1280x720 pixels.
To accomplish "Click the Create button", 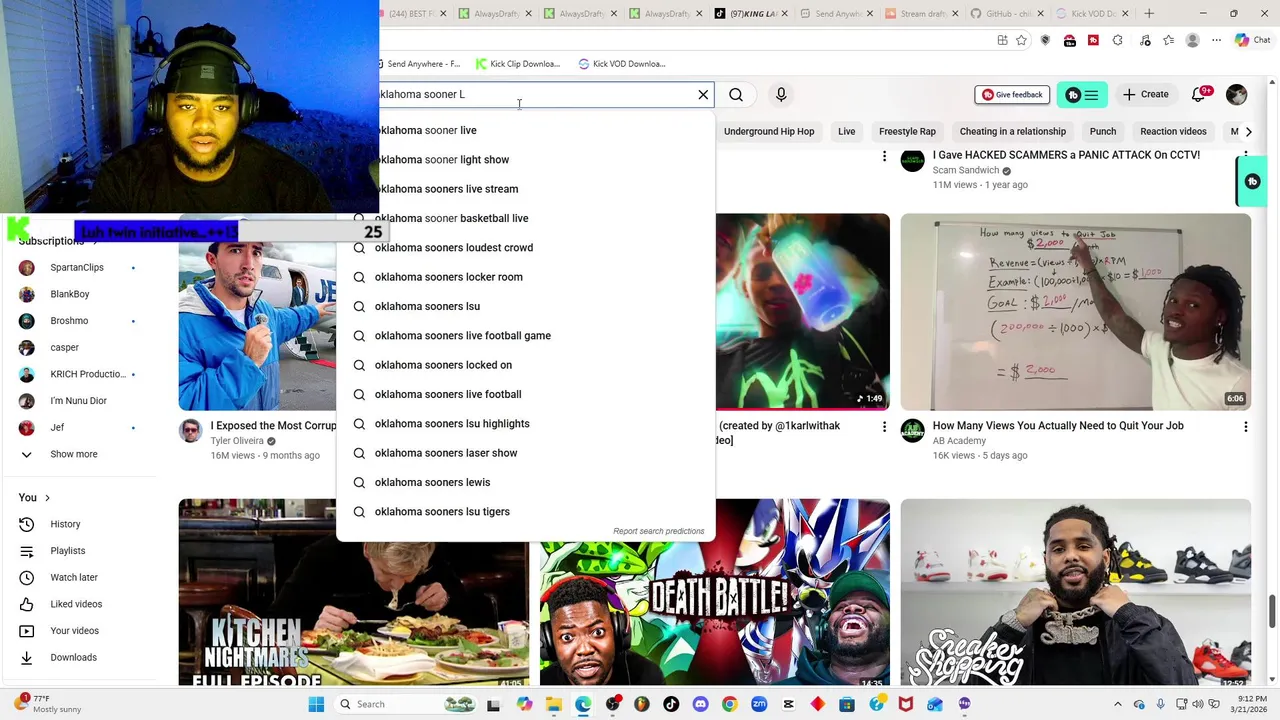I will click(1145, 94).
